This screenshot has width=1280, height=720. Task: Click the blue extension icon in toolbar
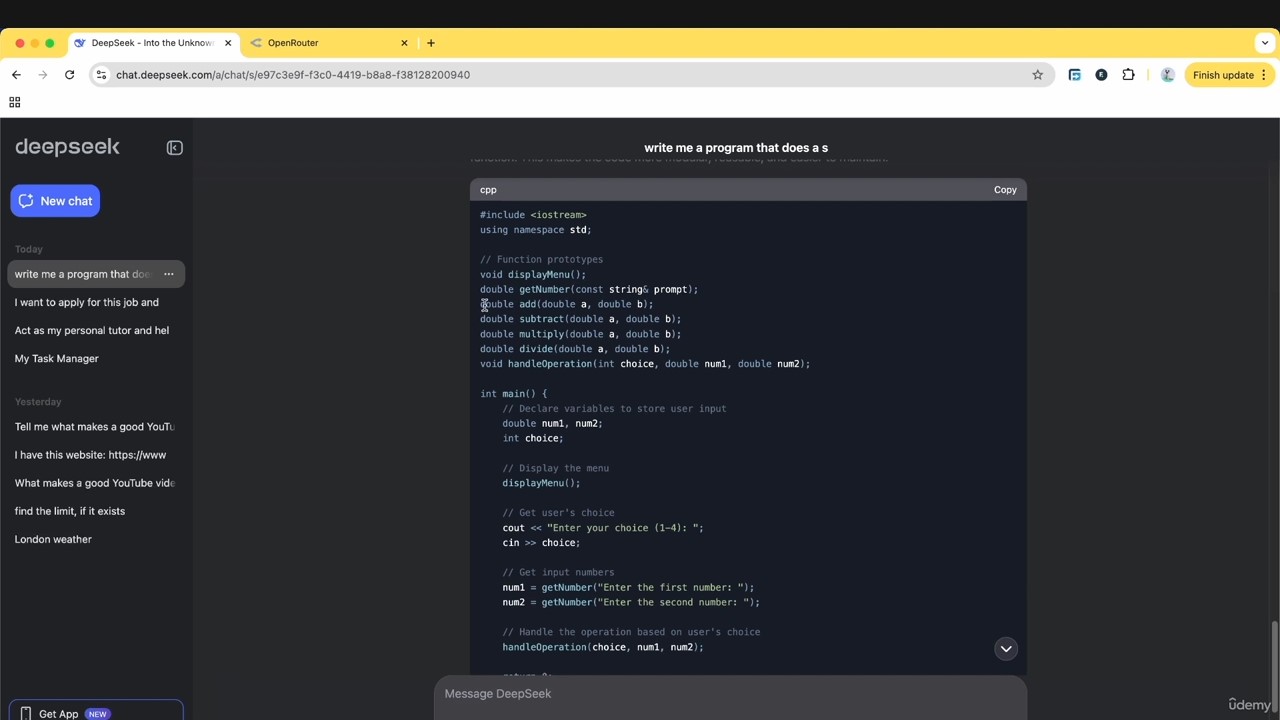1075,75
